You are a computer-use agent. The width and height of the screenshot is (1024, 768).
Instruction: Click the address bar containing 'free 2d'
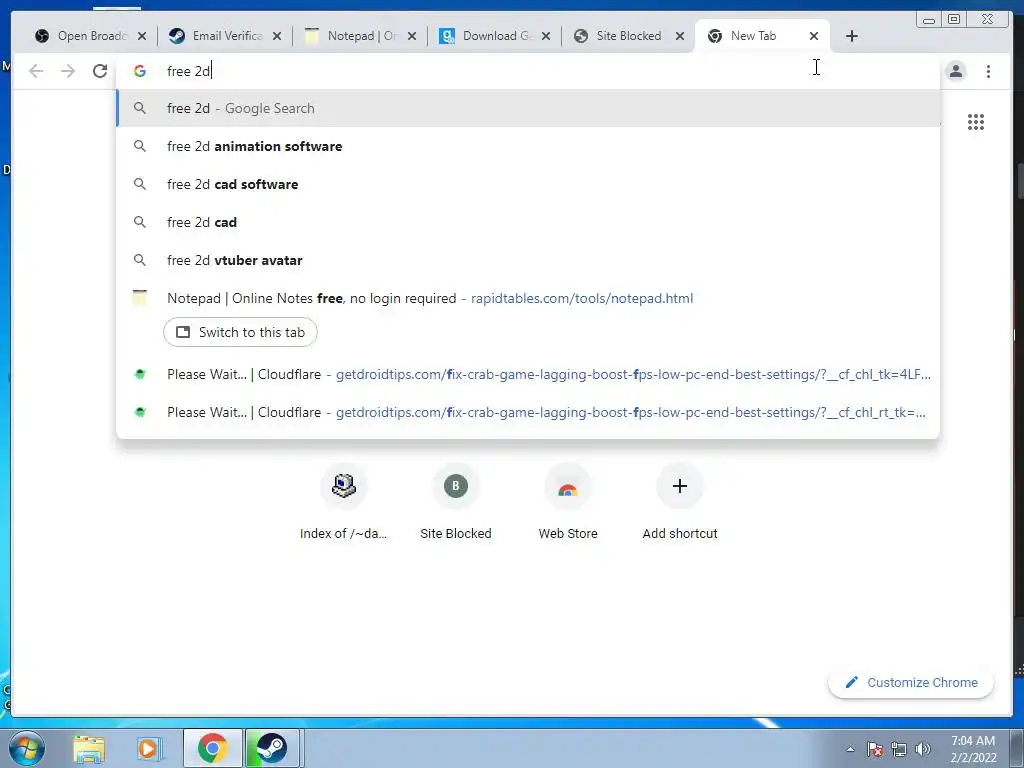(x=528, y=71)
